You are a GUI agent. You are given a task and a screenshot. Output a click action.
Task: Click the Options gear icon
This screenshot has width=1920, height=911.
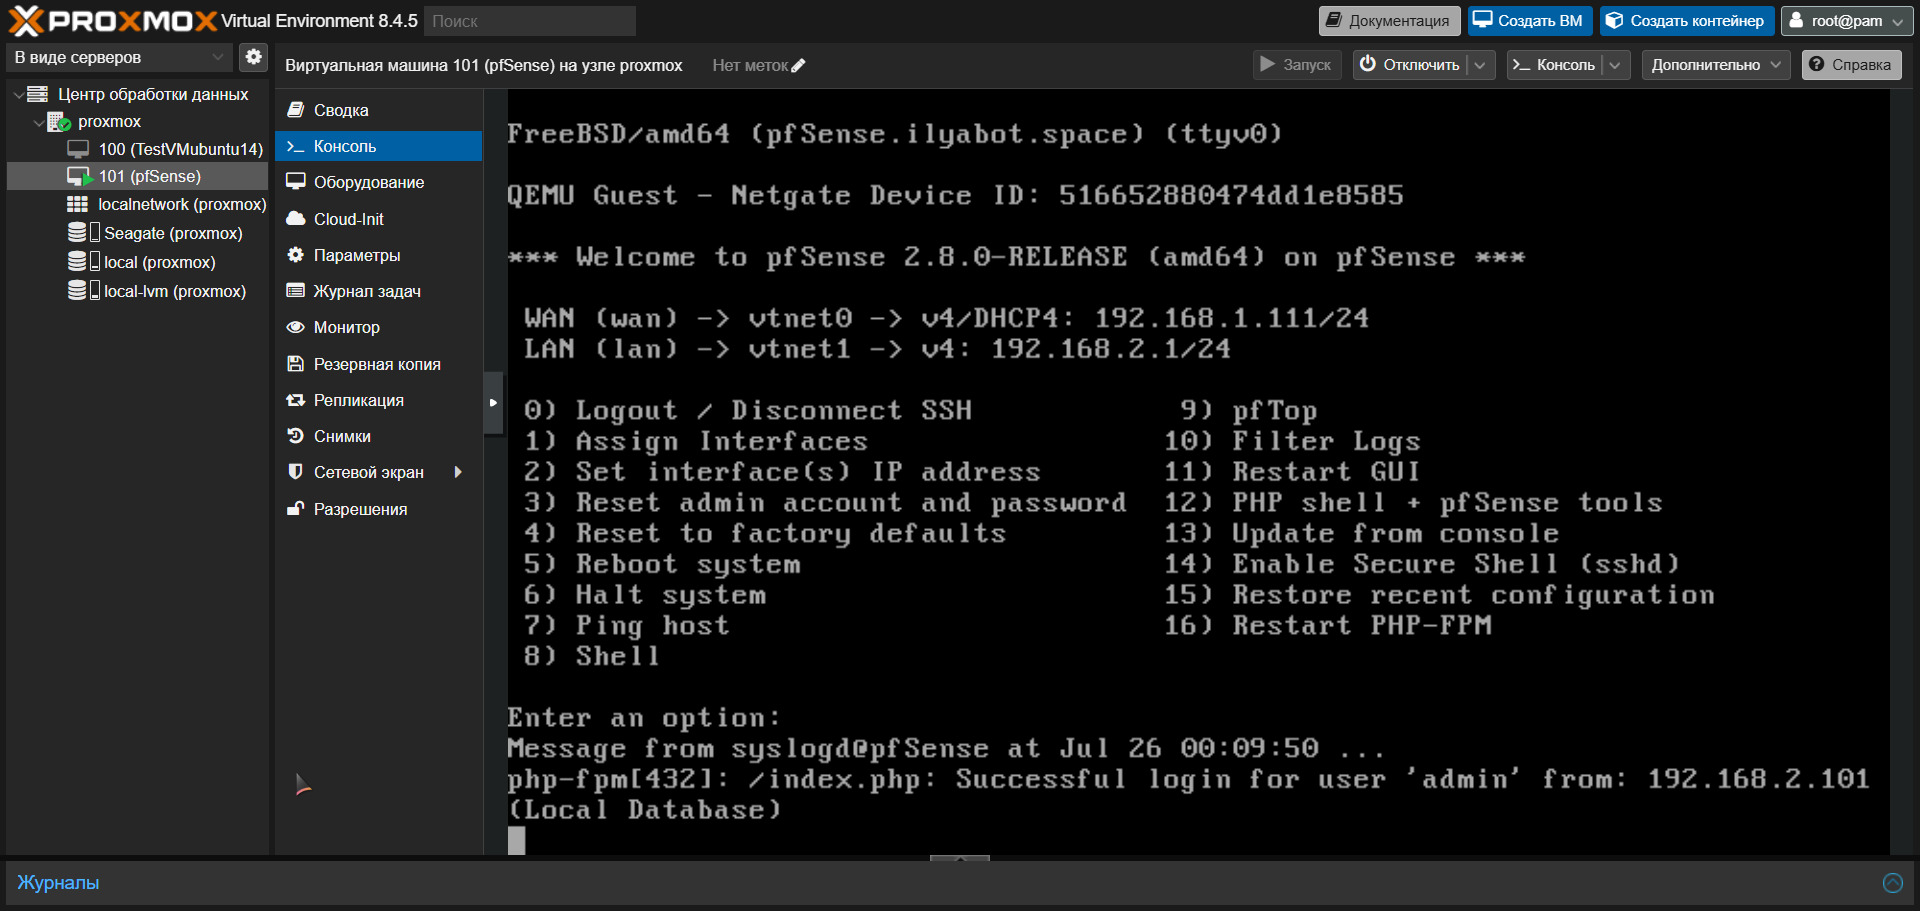[296, 255]
